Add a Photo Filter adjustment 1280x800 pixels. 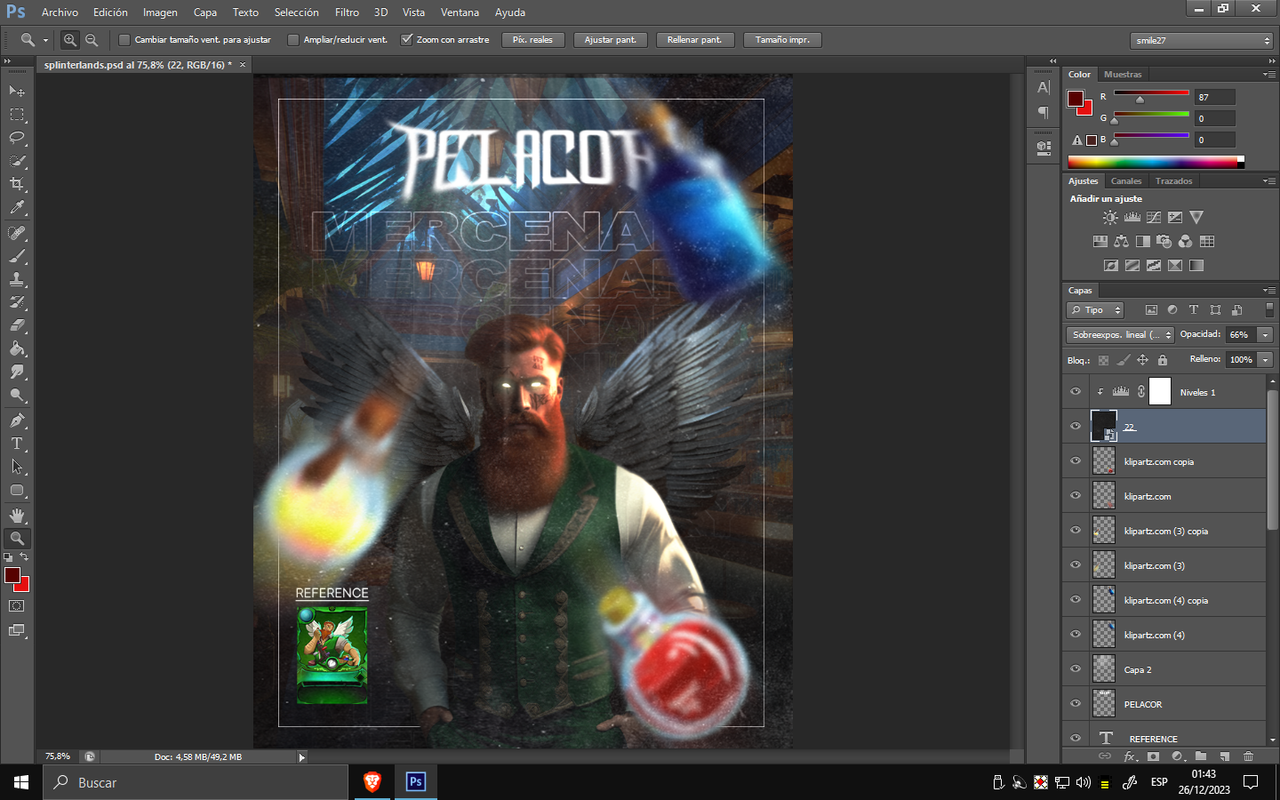[1164, 241]
